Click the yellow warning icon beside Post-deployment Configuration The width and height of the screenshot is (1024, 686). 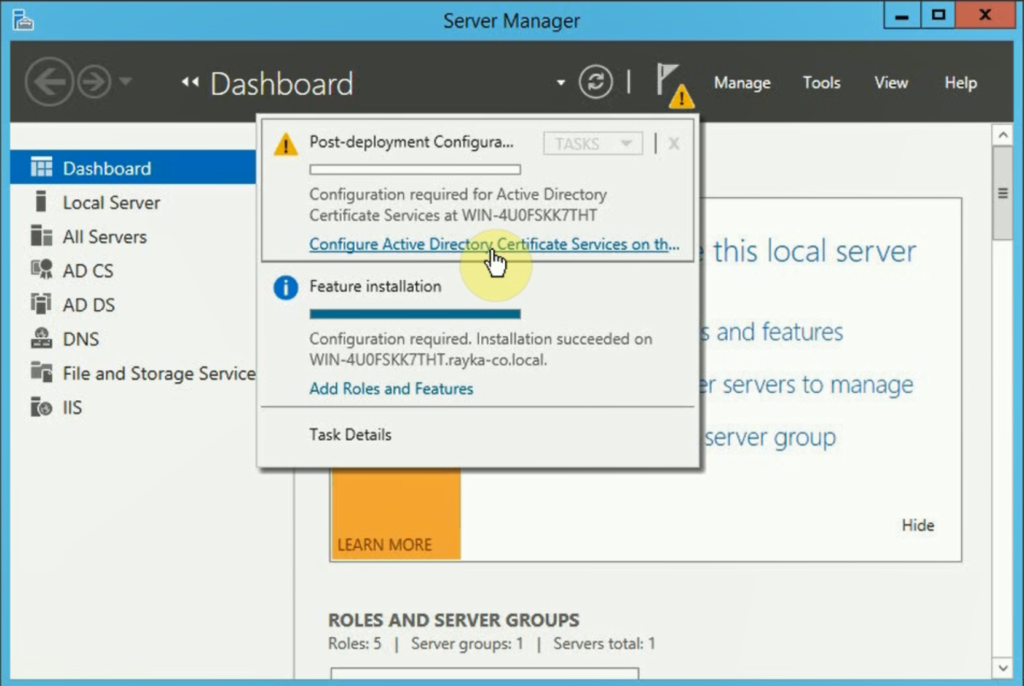(285, 144)
